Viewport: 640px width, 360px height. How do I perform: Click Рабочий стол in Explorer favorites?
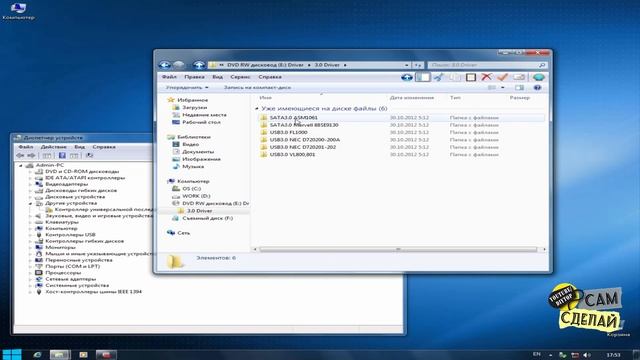tap(201, 122)
